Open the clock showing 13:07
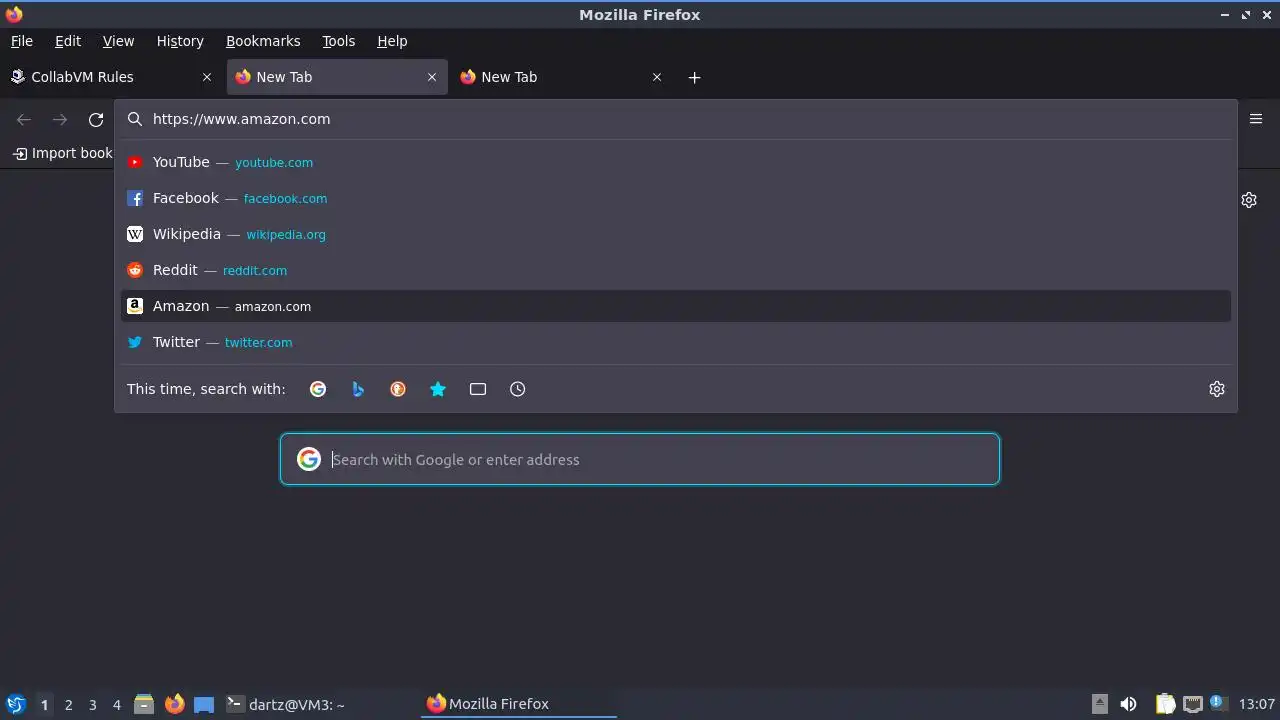 pyautogui.click(x=1256, y=704)
